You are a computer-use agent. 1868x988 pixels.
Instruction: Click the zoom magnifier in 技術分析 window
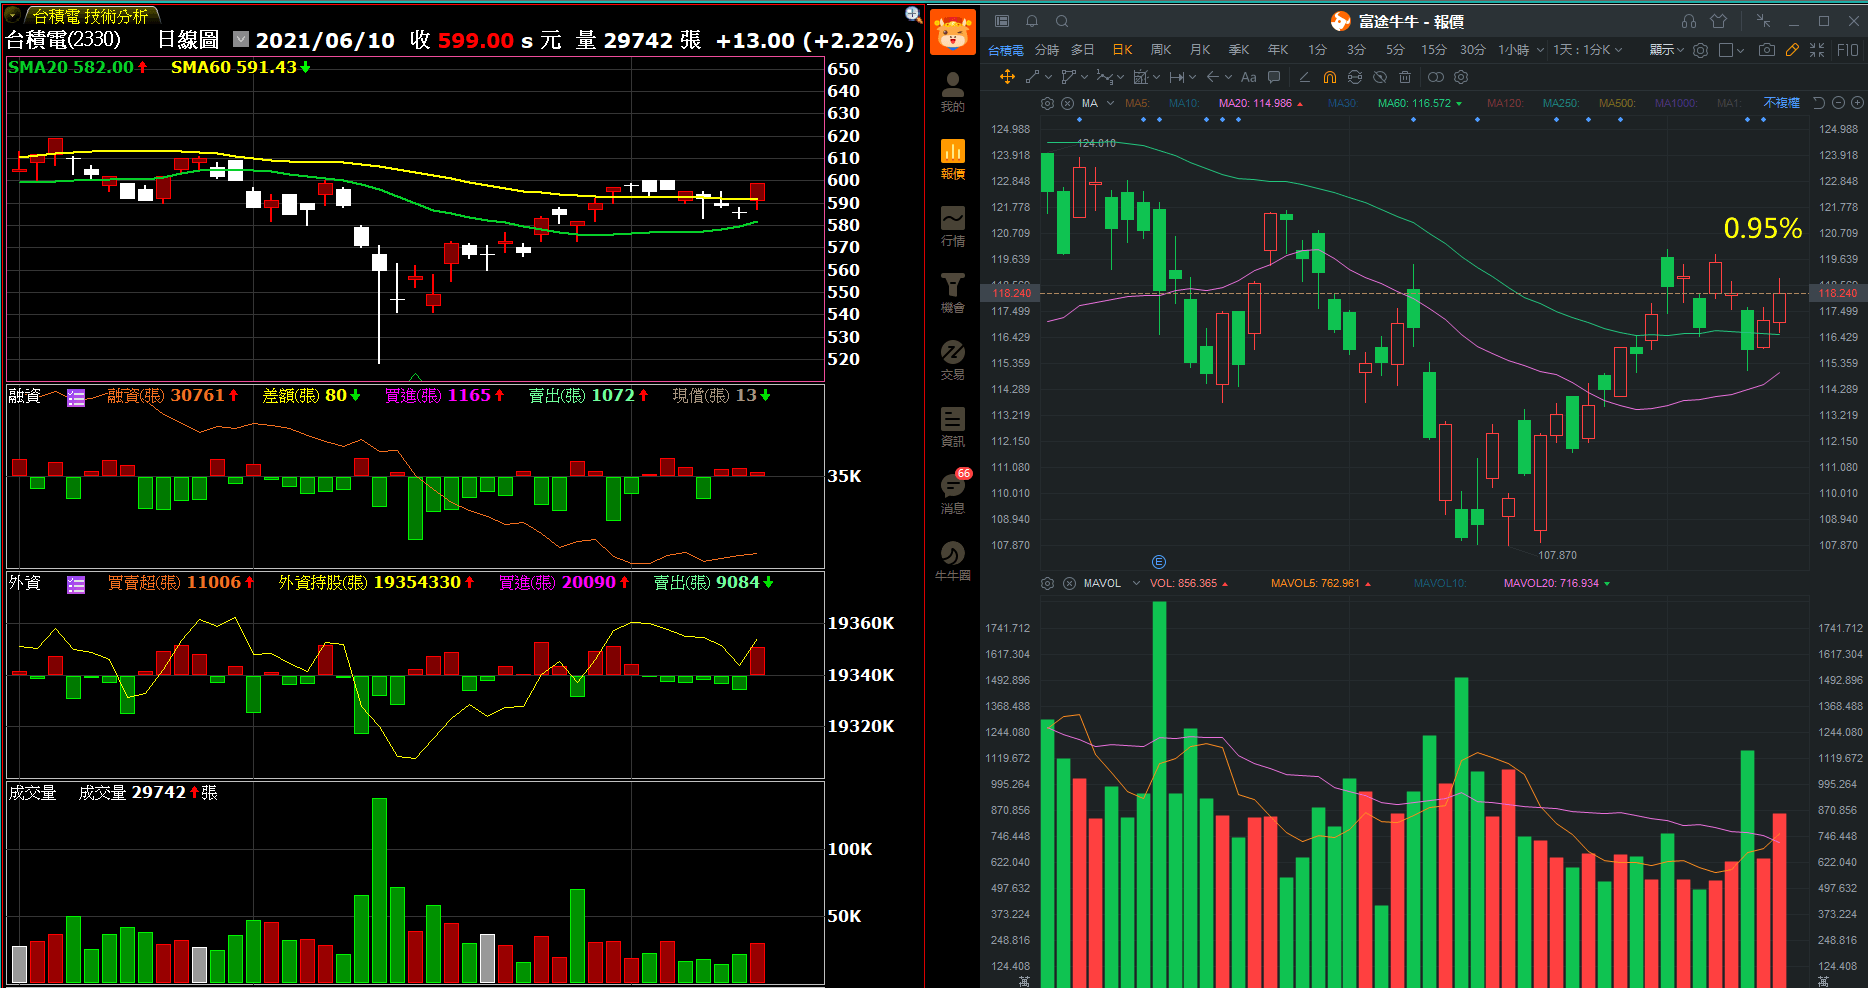pyautogui.click(x=913, y=14)
